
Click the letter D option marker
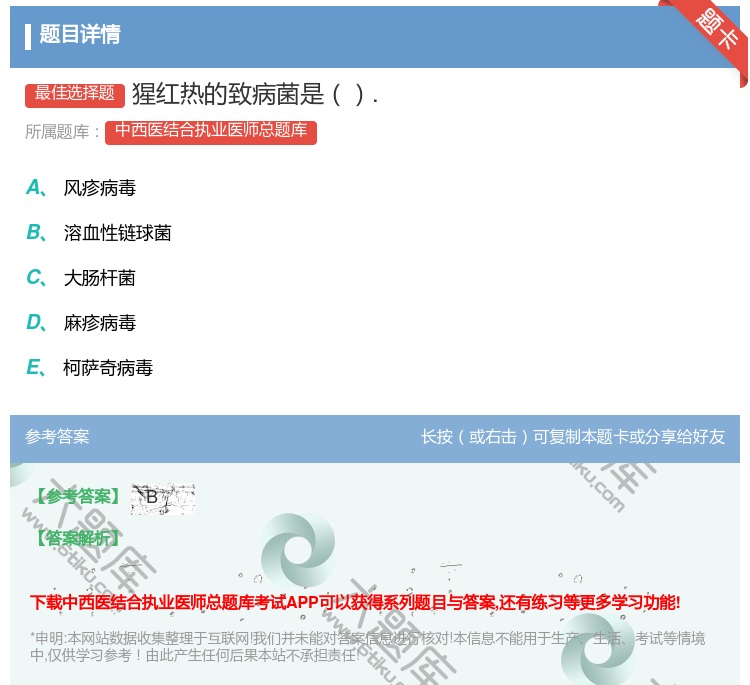[36, 323]
